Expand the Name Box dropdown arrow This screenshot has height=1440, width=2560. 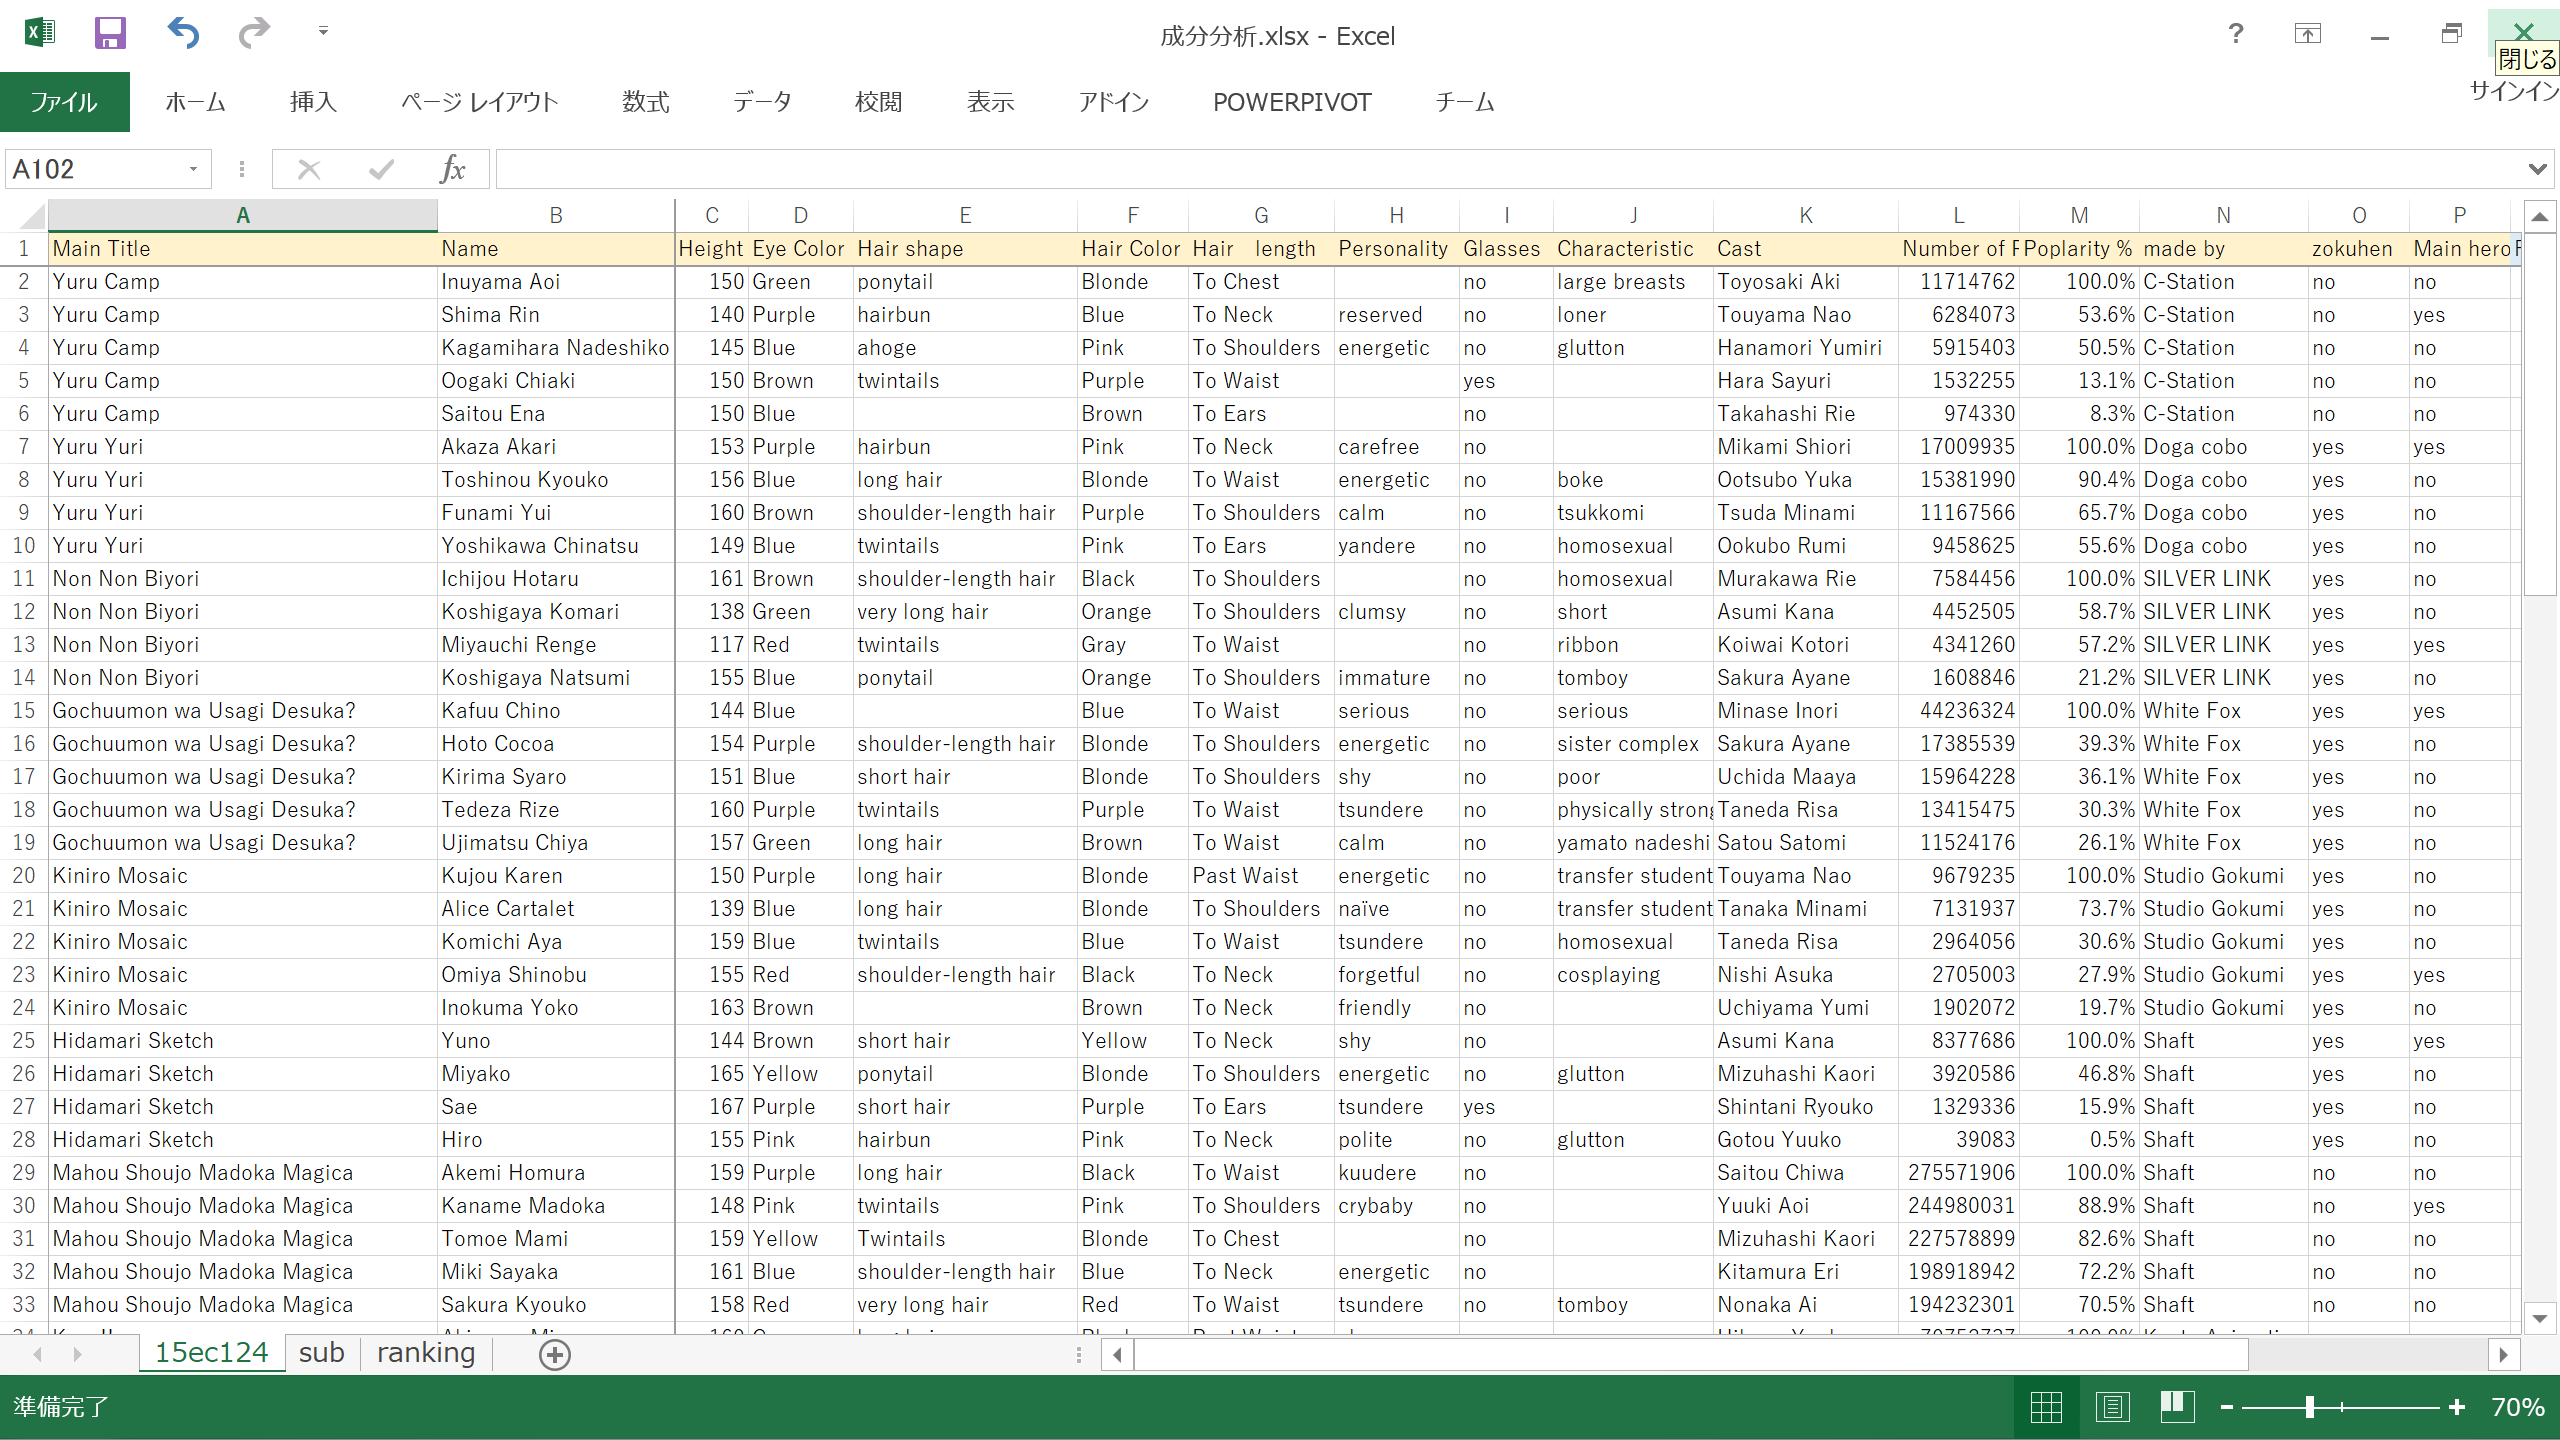[194, 169]
